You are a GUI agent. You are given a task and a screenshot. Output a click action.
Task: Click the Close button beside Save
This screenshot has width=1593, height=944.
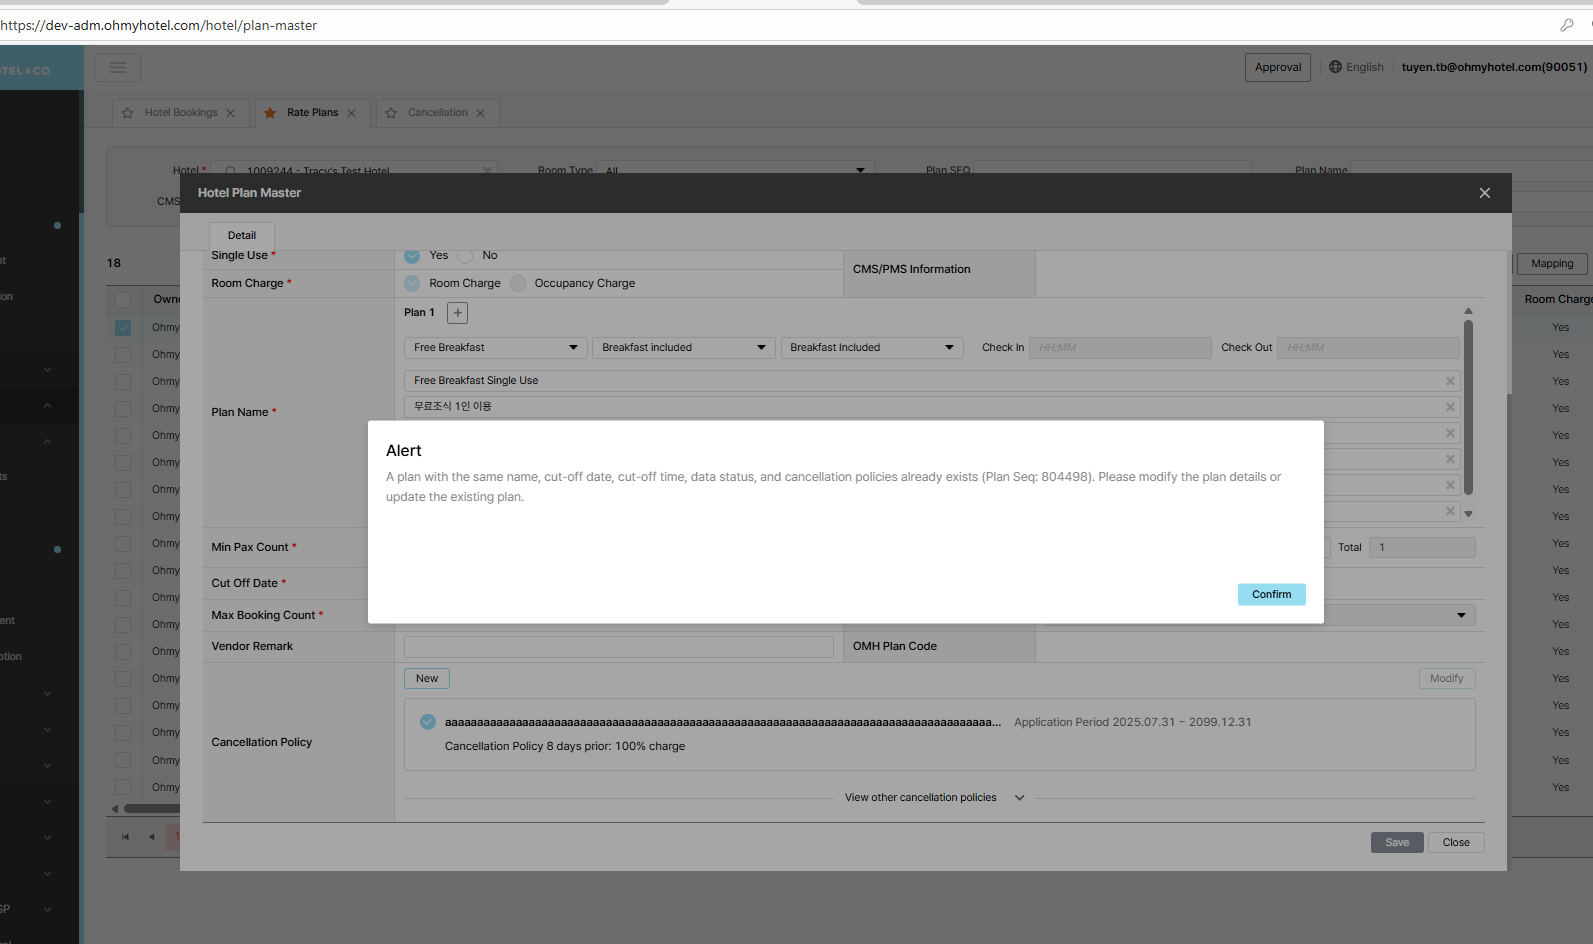coord(1456,843)
